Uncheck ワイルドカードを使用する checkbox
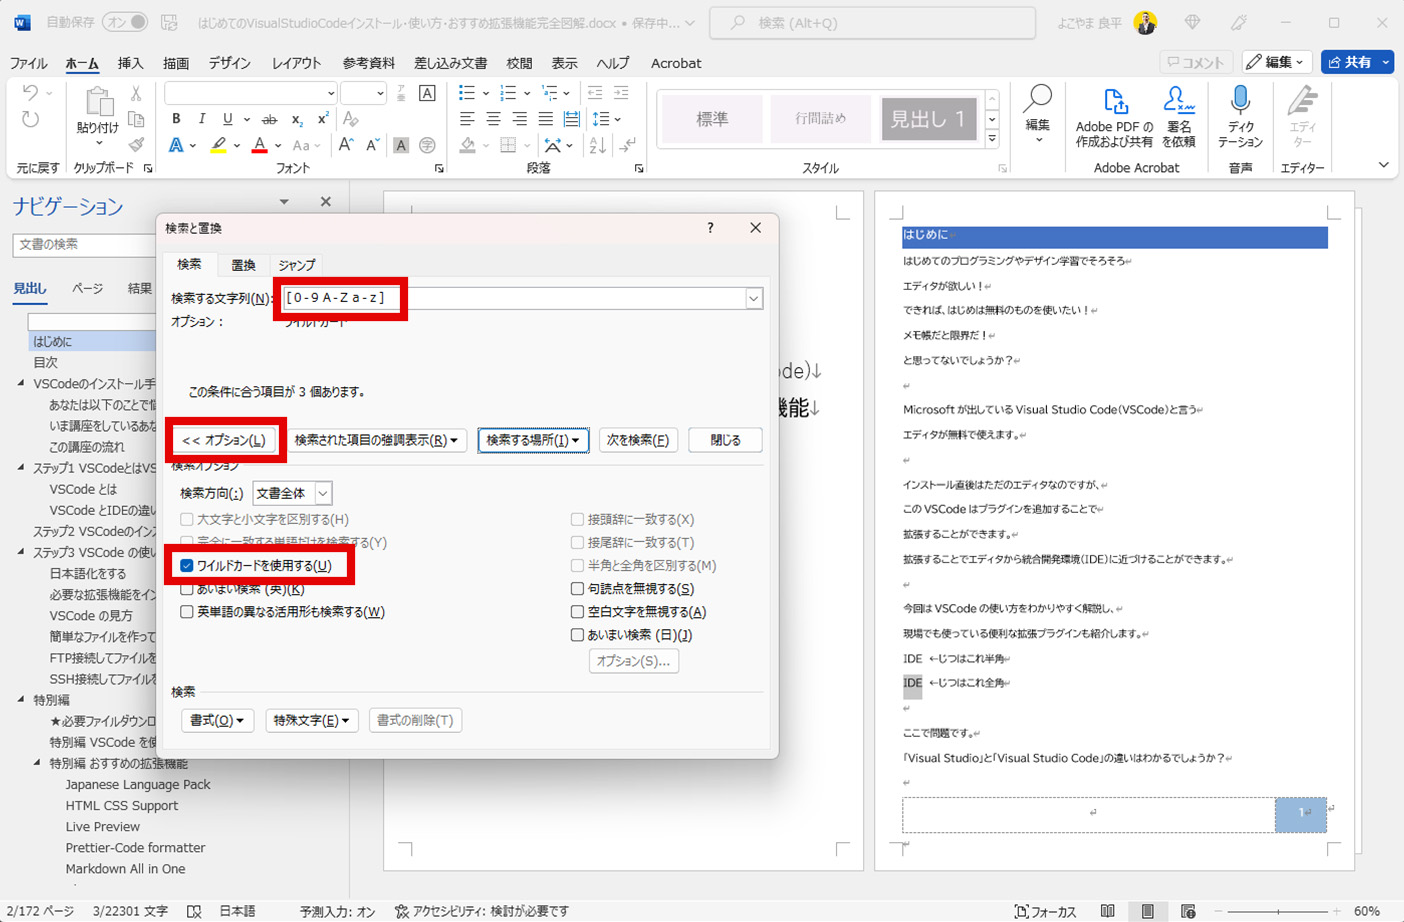Viewport: 1404px width, 922px height. (x=187, y=566)
